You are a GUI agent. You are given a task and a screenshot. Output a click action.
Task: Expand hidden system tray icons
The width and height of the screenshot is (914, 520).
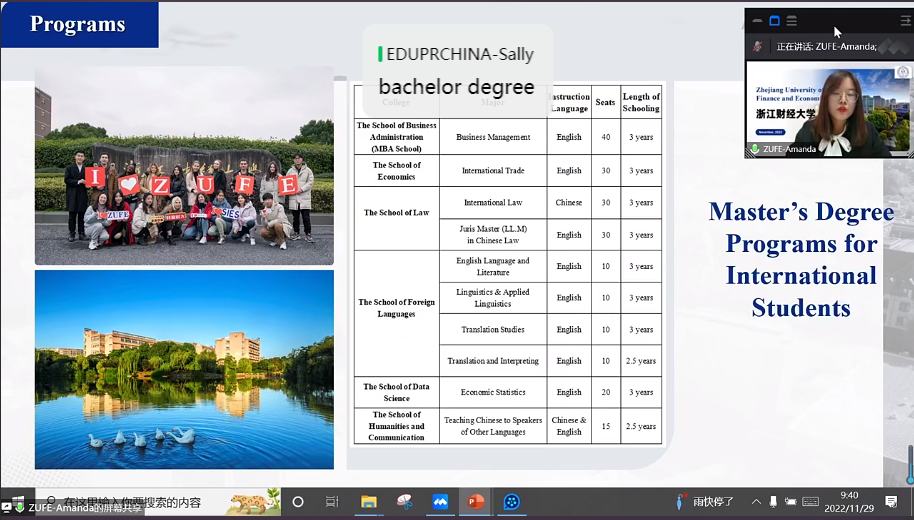[x=756, y=502]
